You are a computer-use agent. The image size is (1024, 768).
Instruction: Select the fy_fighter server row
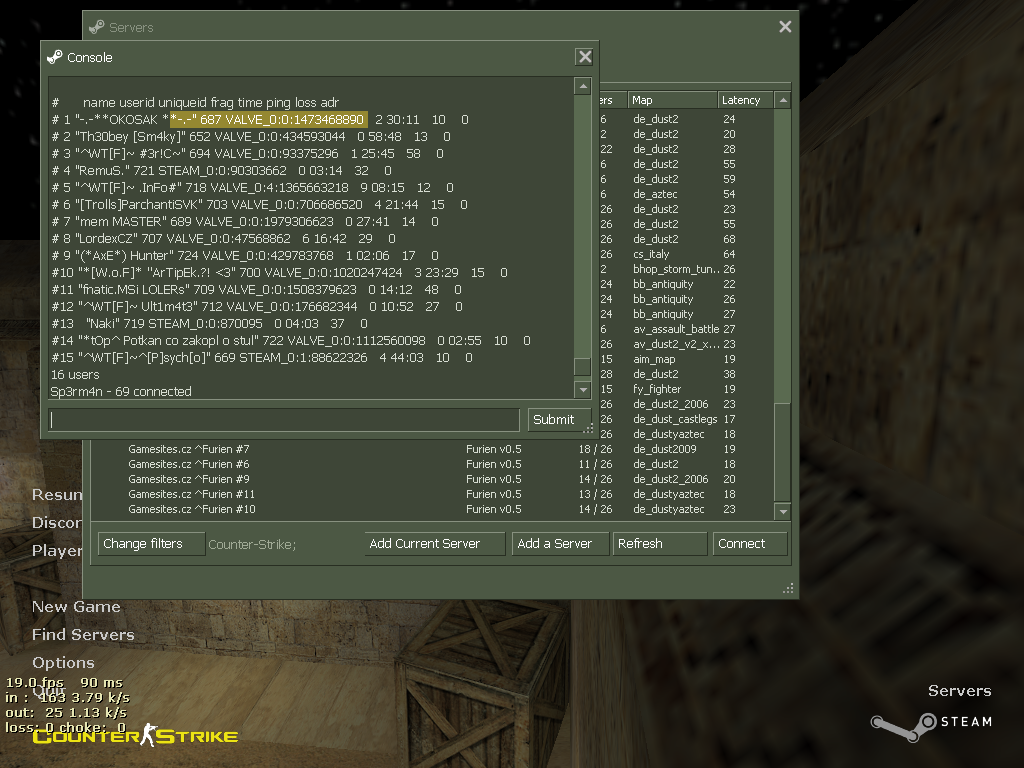point(686,389)
